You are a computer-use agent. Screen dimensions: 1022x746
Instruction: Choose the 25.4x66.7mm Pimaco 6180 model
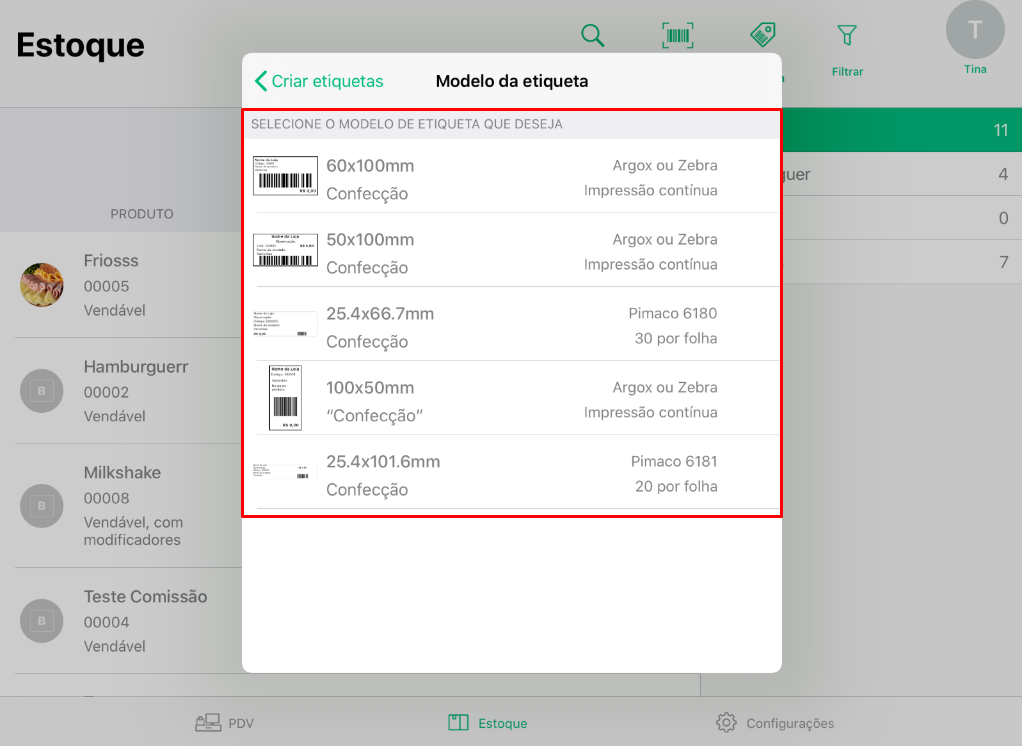pos(512,324)
